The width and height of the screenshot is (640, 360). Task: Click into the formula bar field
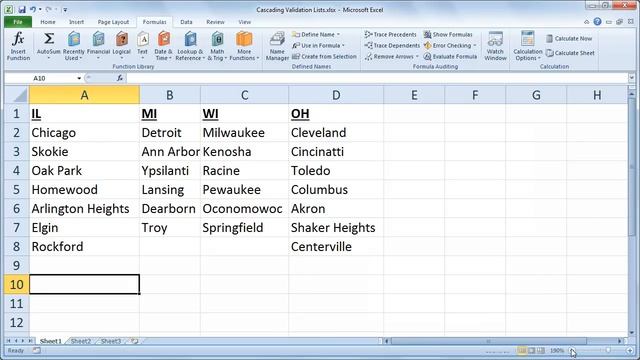377,78
